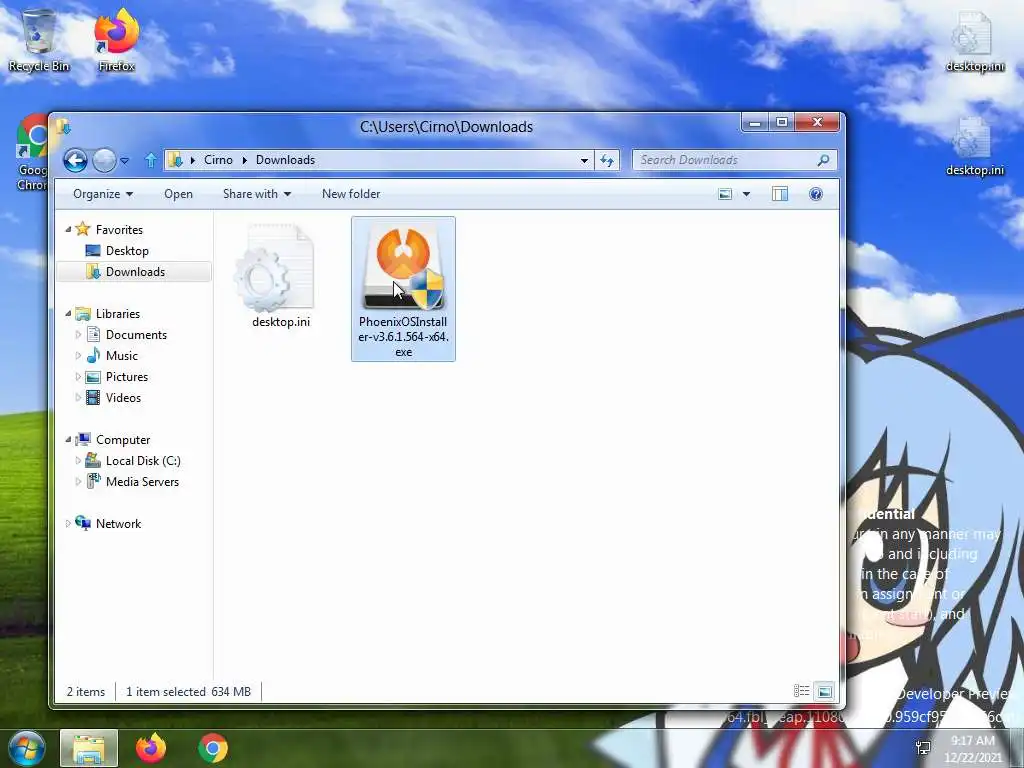Switch to large icons view in status bar
Viewport: 1024px width, 768px height.
point(825,691)
